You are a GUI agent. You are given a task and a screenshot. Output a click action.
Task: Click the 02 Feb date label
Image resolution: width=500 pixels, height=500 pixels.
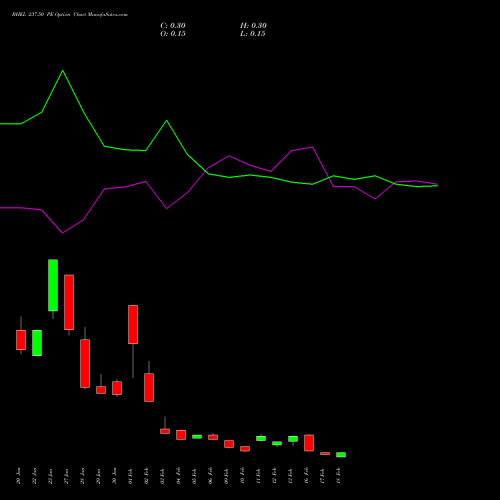147,476
